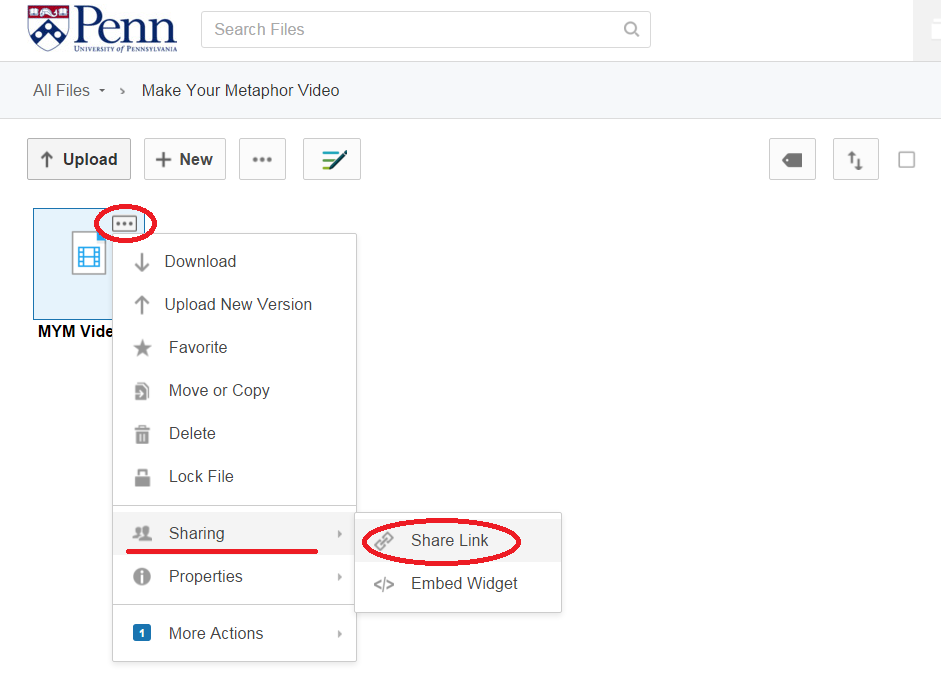Click the MYM Video file name
This screenshot has width=941, height=673.
coord(75,331)
